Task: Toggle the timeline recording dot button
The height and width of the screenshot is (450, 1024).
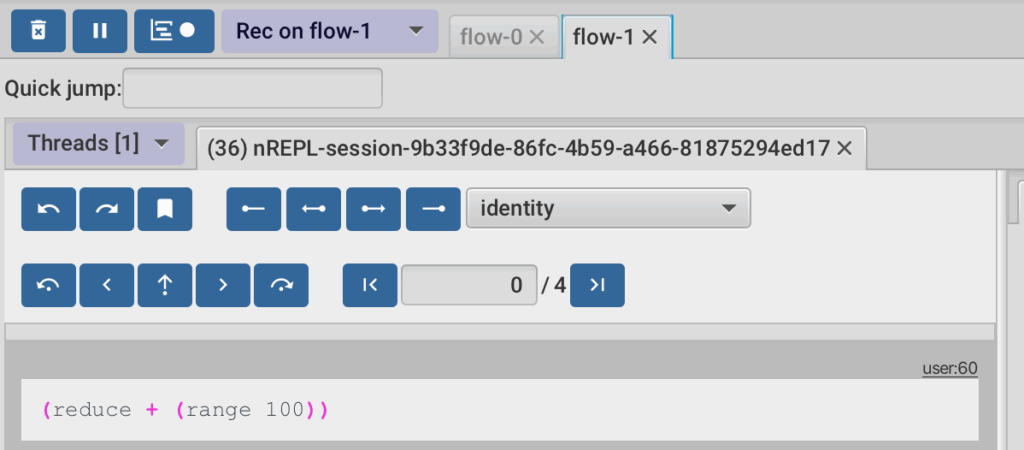Action: click(174, 31)
